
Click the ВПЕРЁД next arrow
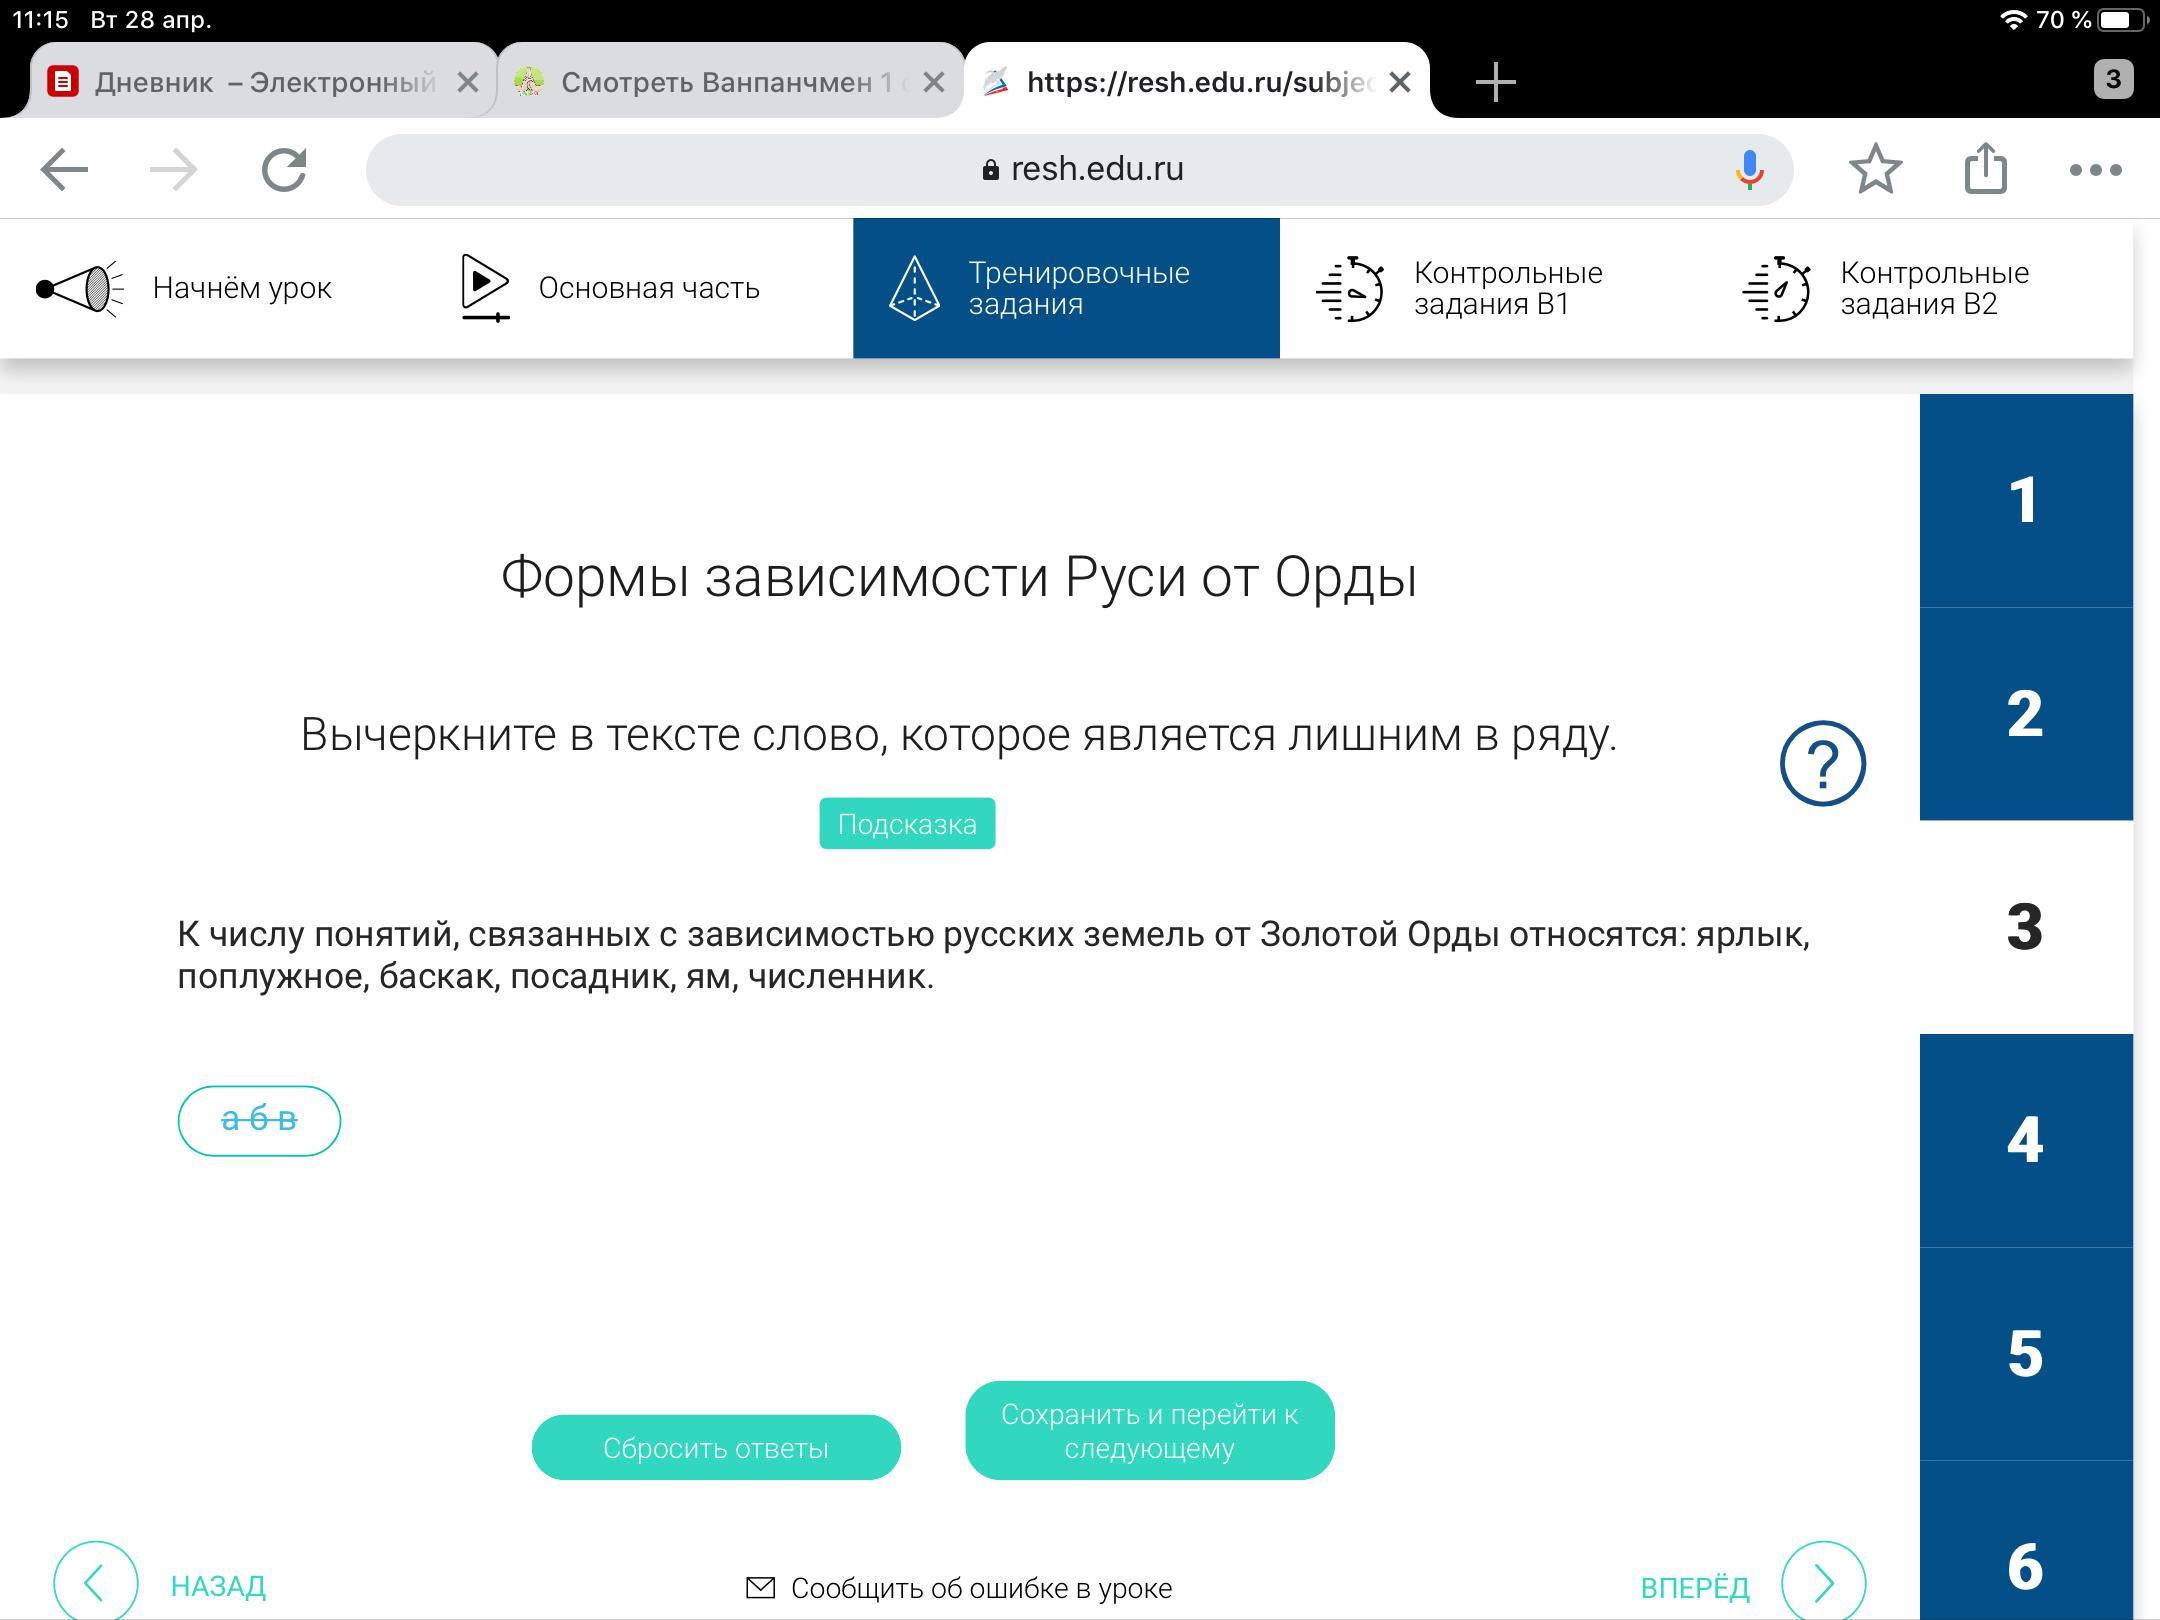(1822, 1584)
